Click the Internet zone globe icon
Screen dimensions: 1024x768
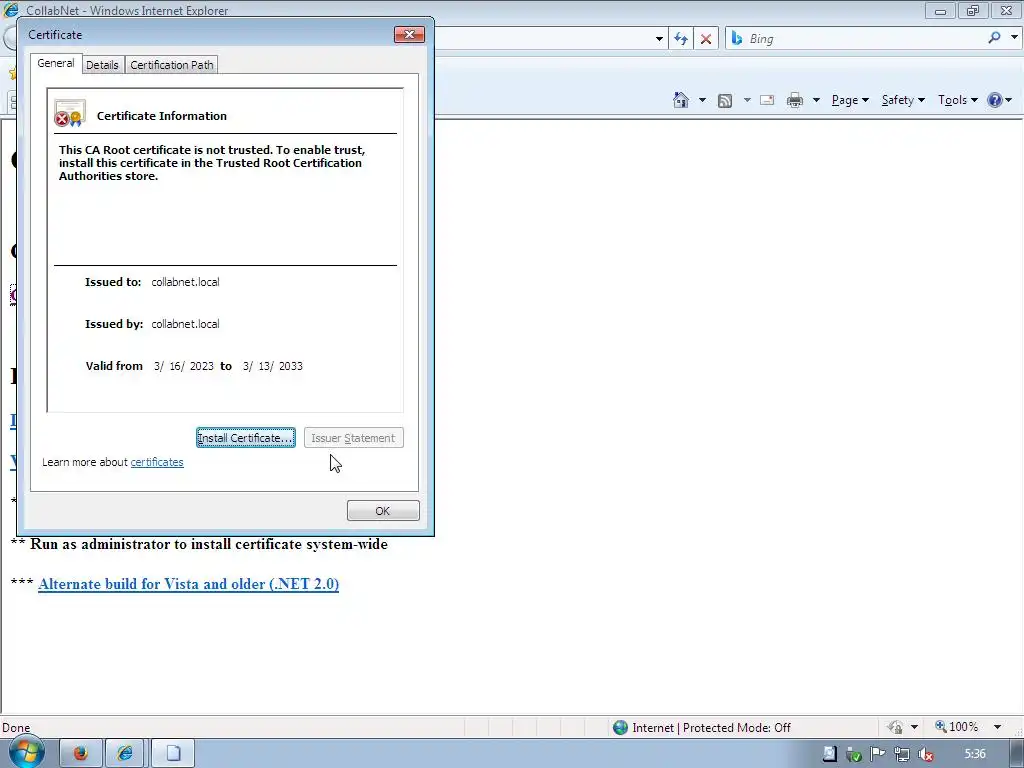click(x=620, y=728)
